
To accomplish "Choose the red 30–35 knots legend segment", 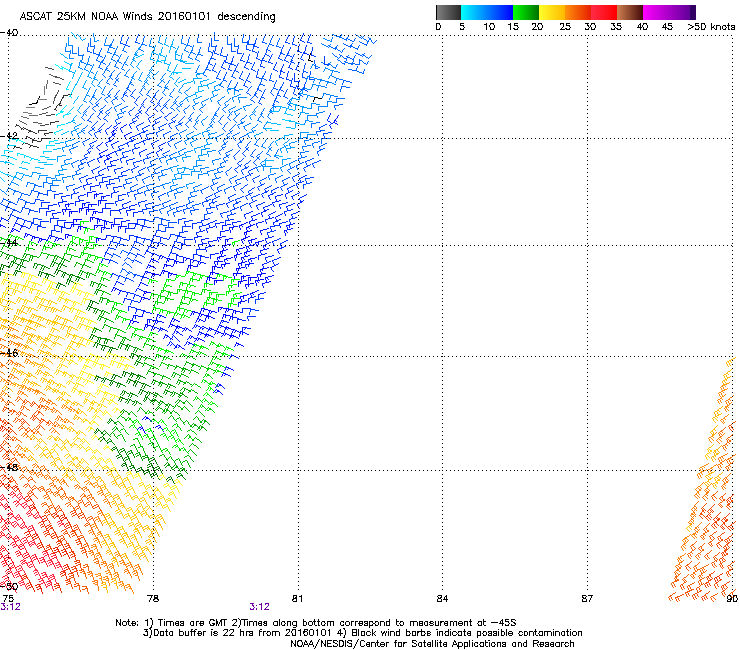I will point(604,12).
